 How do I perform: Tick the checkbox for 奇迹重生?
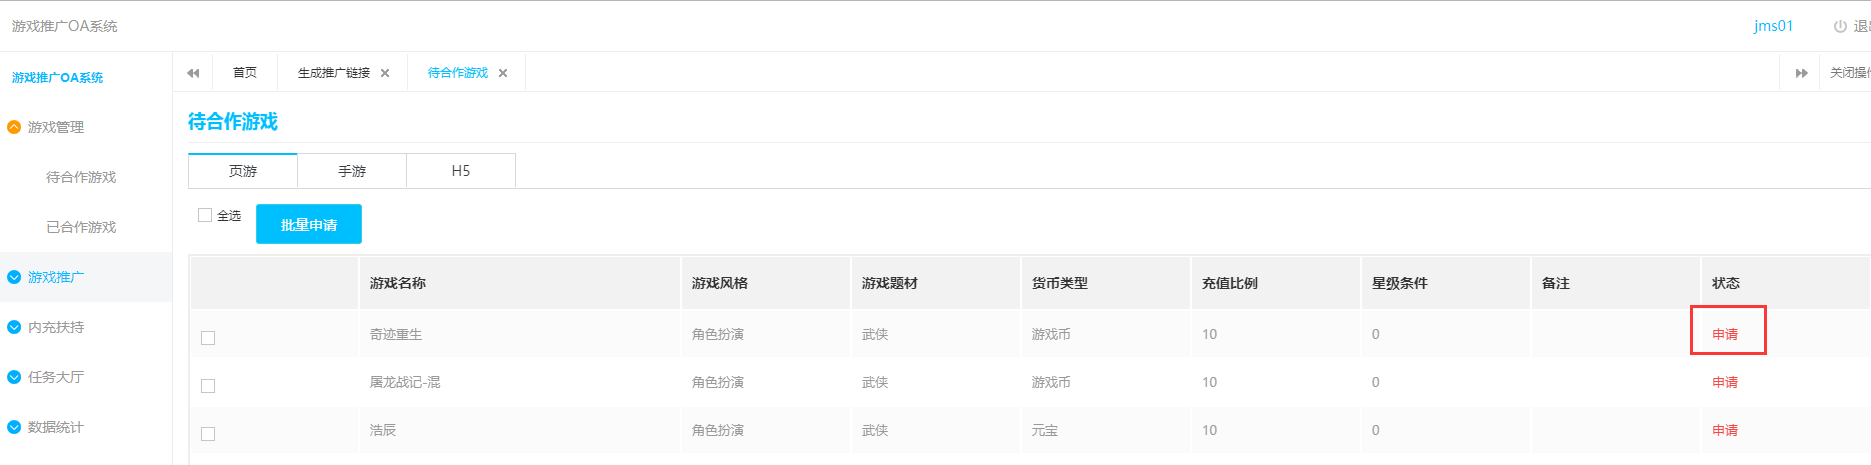point(208,338)
